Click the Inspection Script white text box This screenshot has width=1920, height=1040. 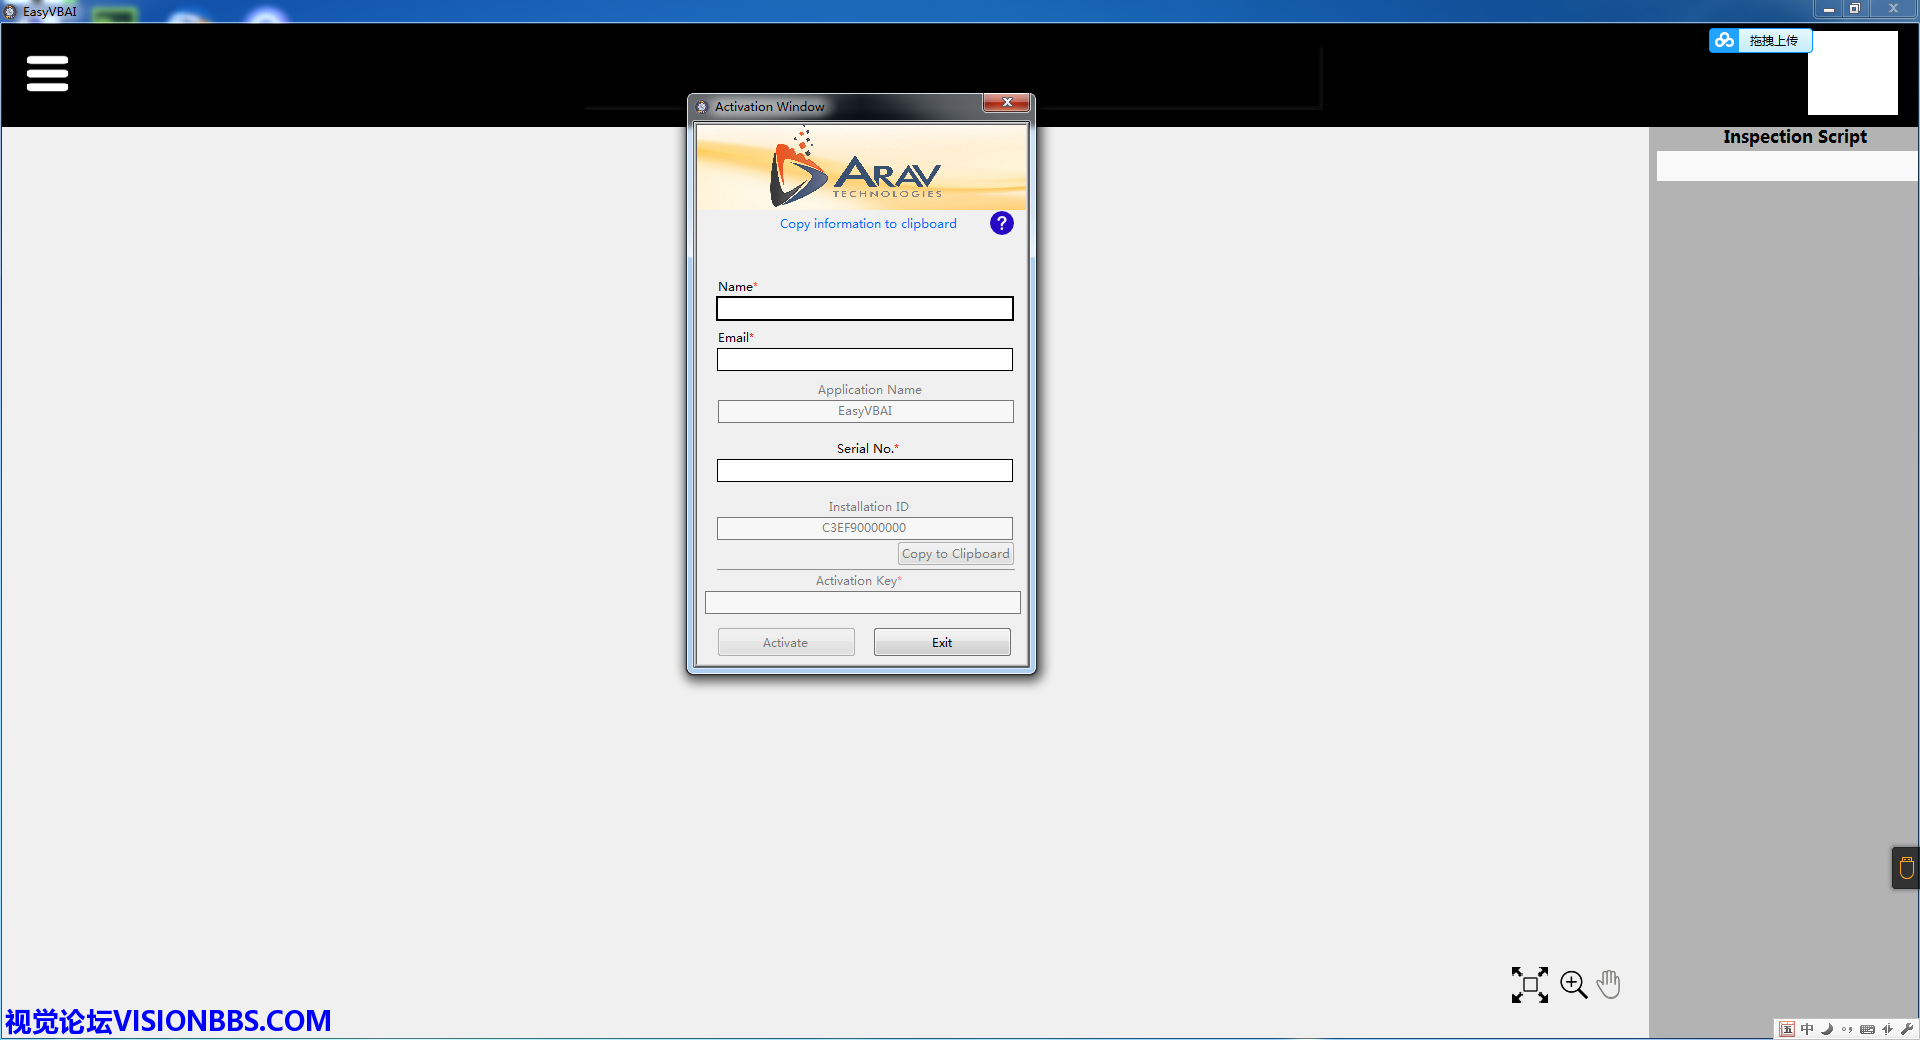click(1787, 166)
